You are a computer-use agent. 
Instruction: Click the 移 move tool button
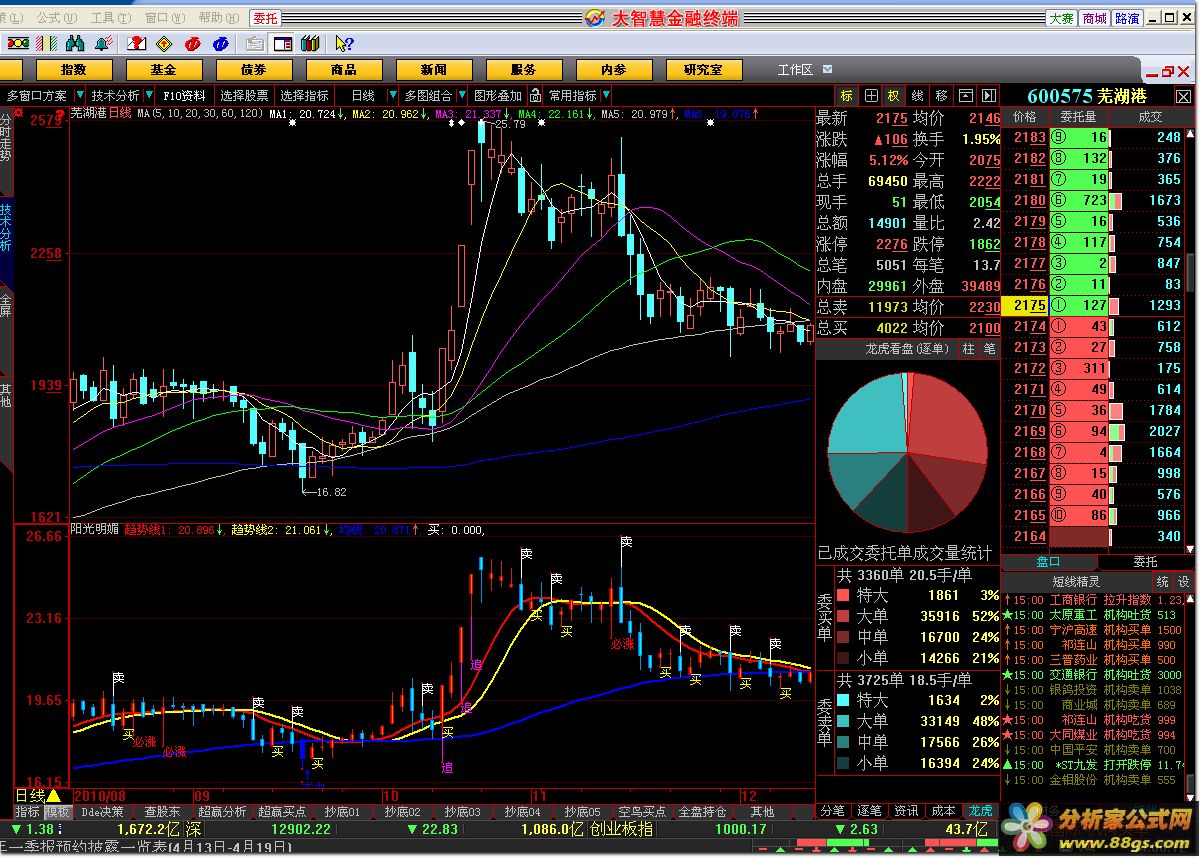[x=941, y=96]
